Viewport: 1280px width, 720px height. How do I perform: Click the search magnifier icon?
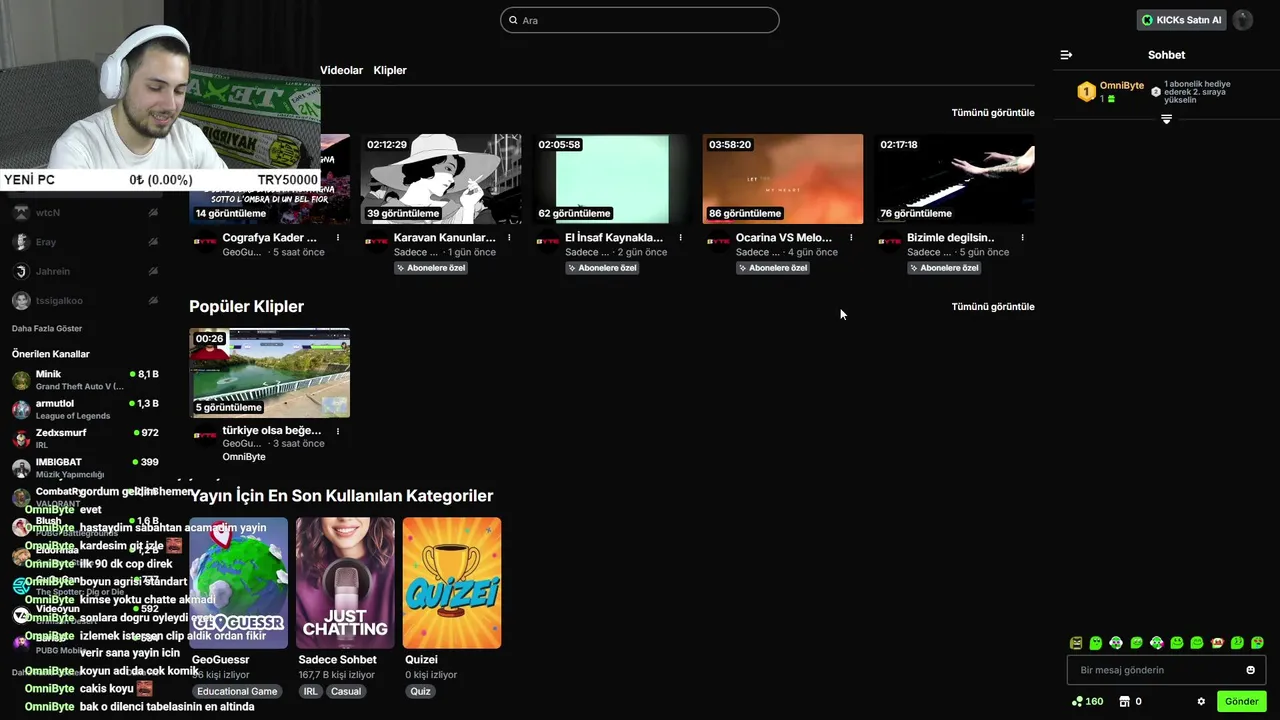tap(514, 20)
